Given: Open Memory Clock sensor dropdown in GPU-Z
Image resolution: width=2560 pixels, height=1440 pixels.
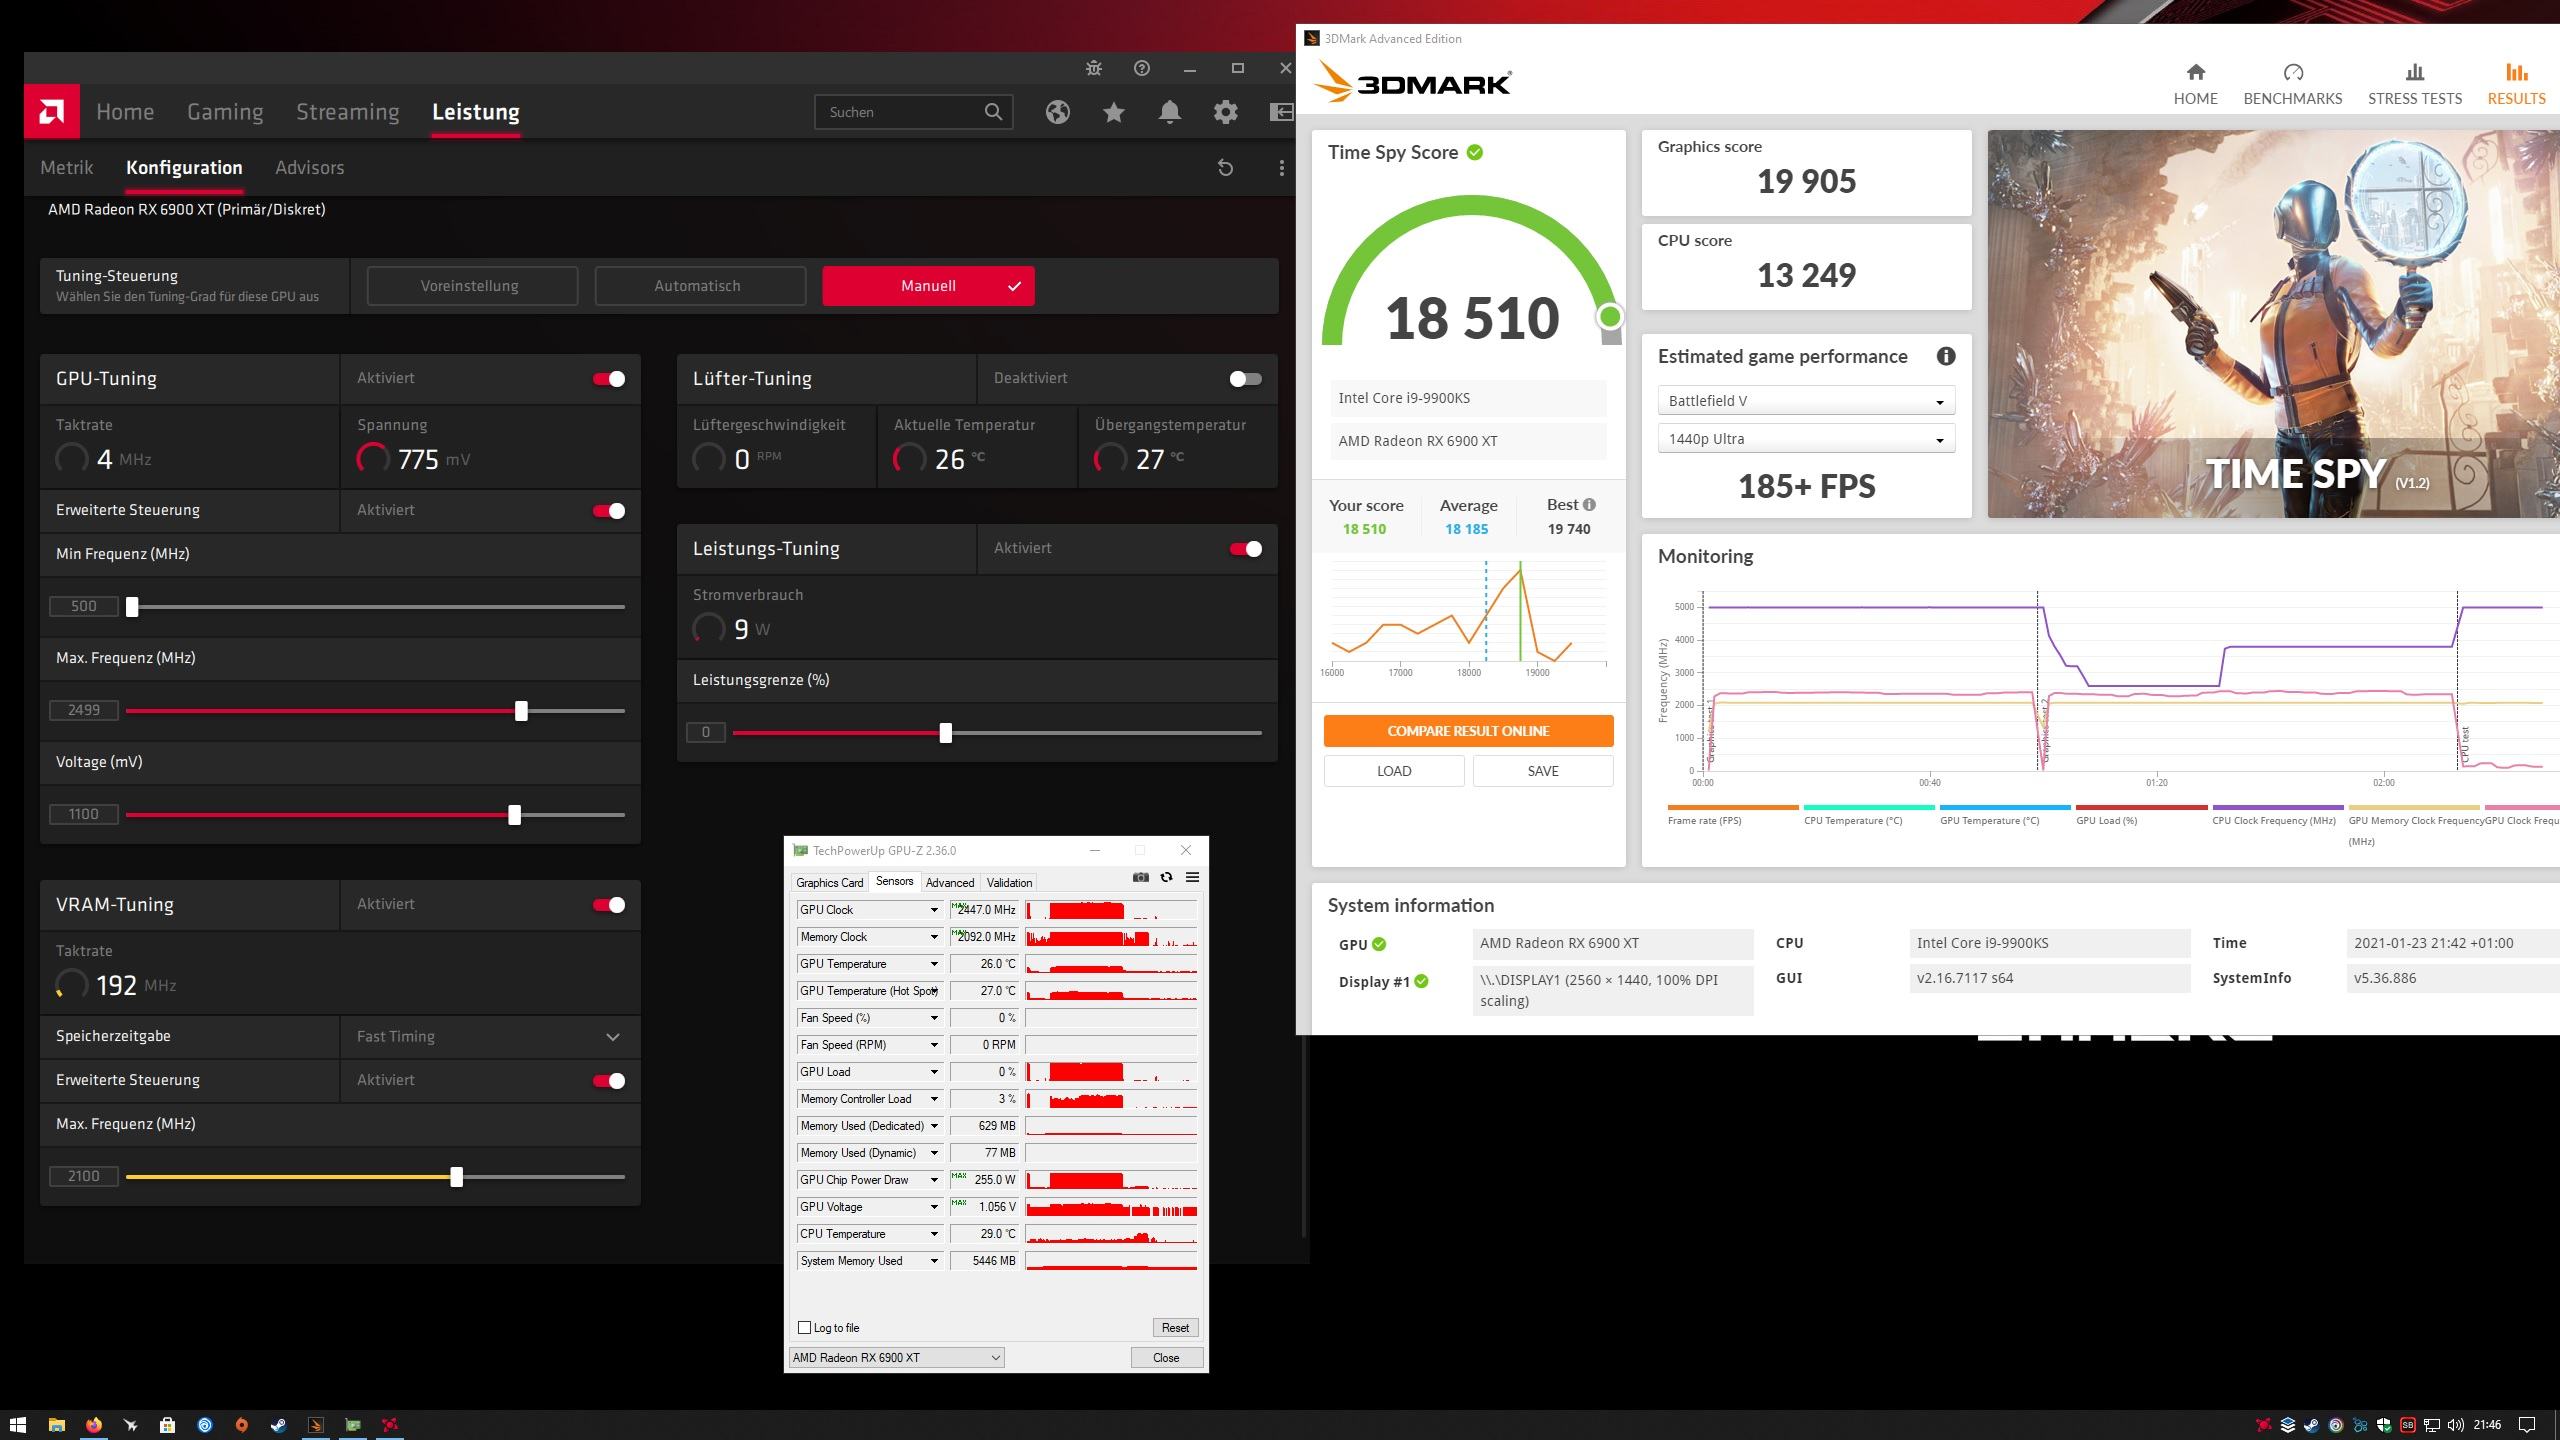Looking at the screenshot, I should click(x=934, y=937).
